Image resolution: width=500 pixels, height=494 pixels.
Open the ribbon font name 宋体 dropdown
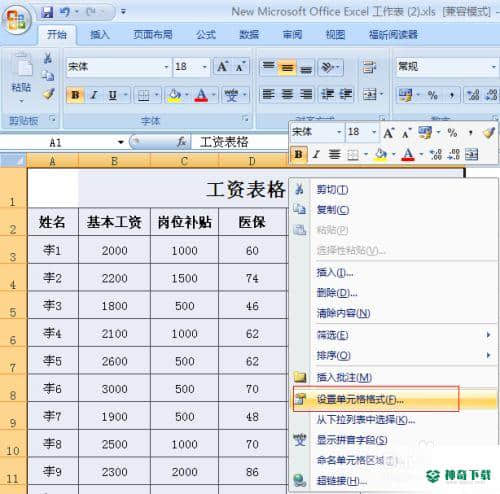point(166,67)
